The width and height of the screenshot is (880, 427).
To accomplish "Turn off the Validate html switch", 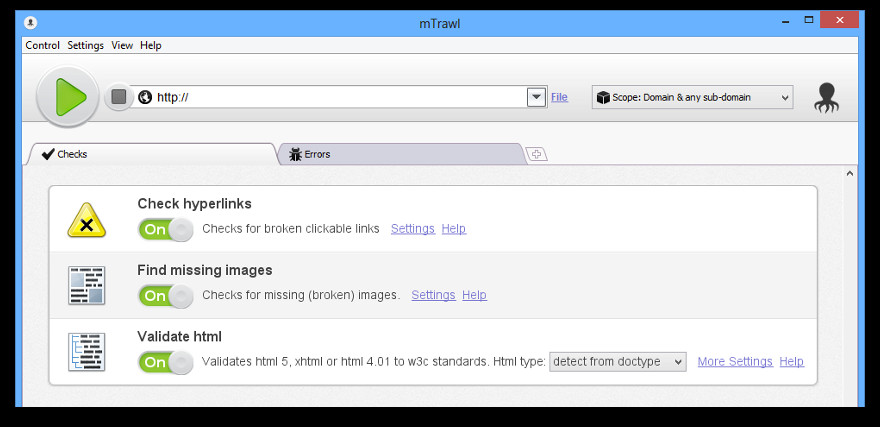I will (166, 362).
